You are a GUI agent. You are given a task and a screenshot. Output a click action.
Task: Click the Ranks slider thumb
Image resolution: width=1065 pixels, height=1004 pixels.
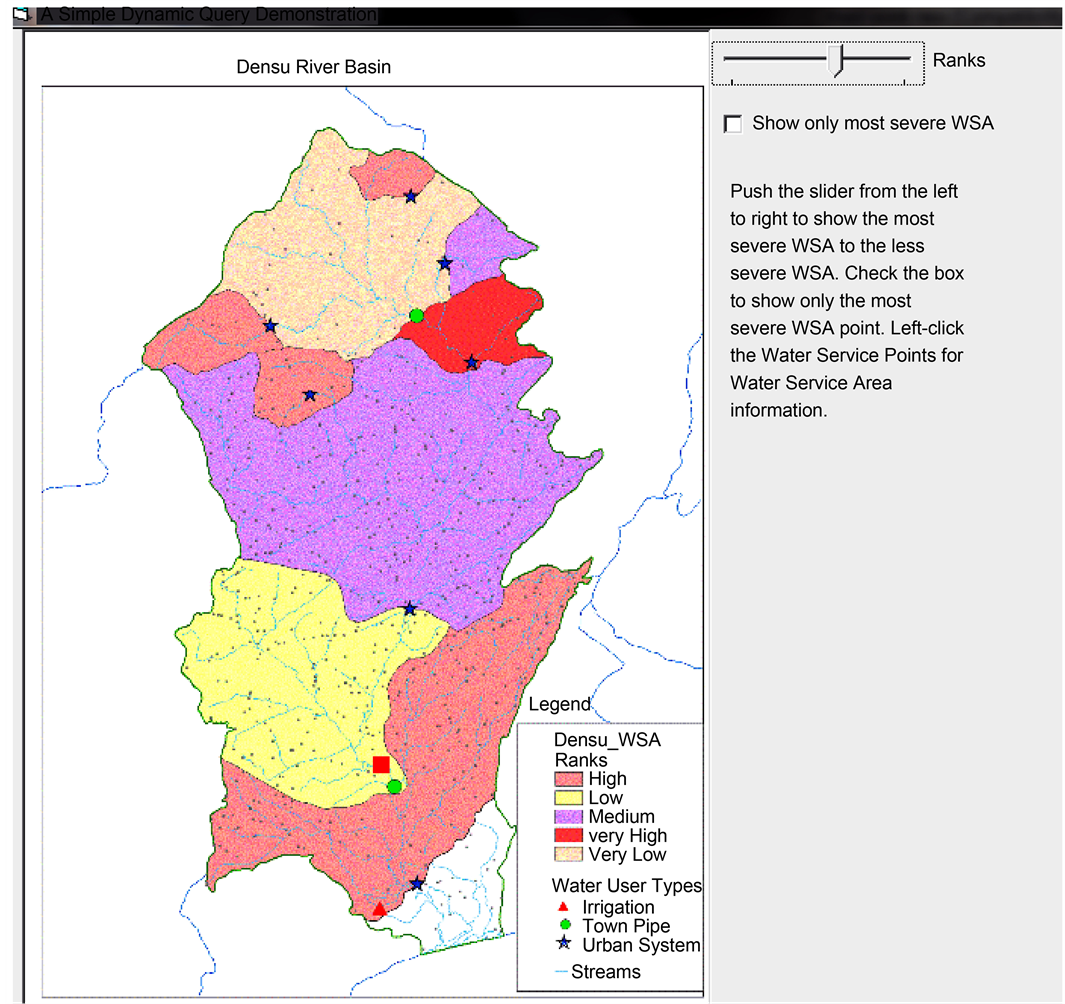(837, 61)
